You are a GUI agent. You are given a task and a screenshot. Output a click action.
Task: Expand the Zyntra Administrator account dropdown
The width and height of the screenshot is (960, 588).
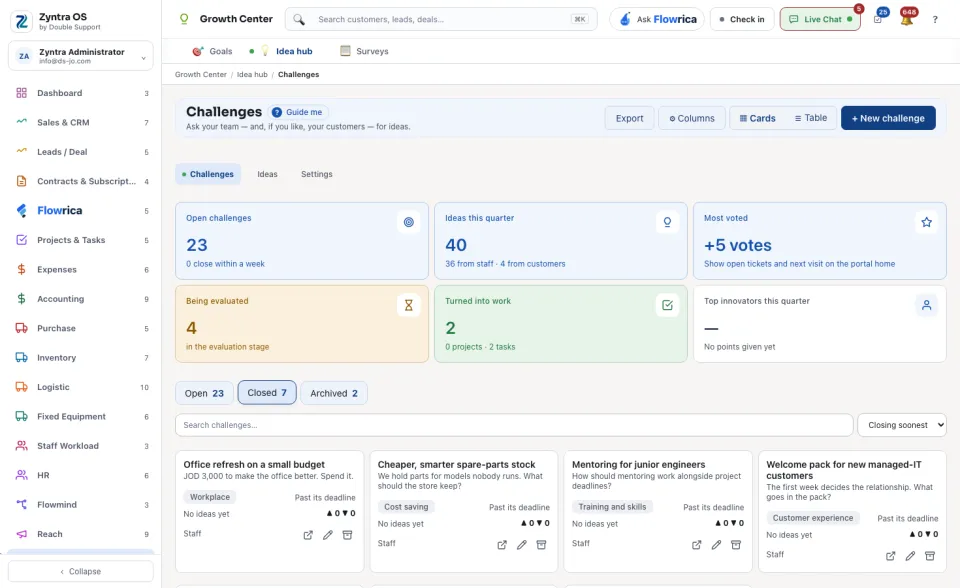[x=81, y=56]
